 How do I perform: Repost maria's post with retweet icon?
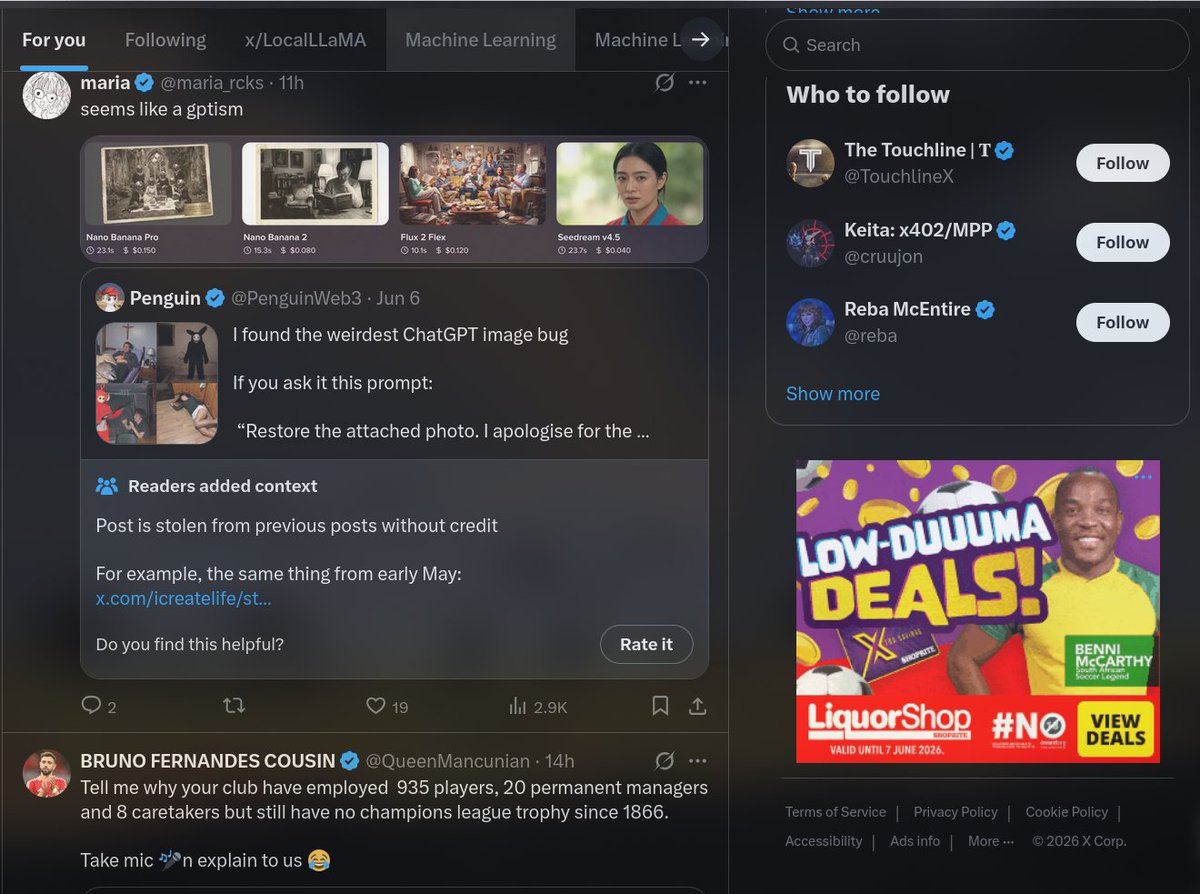pyautogui.click(x=233, y=706)
